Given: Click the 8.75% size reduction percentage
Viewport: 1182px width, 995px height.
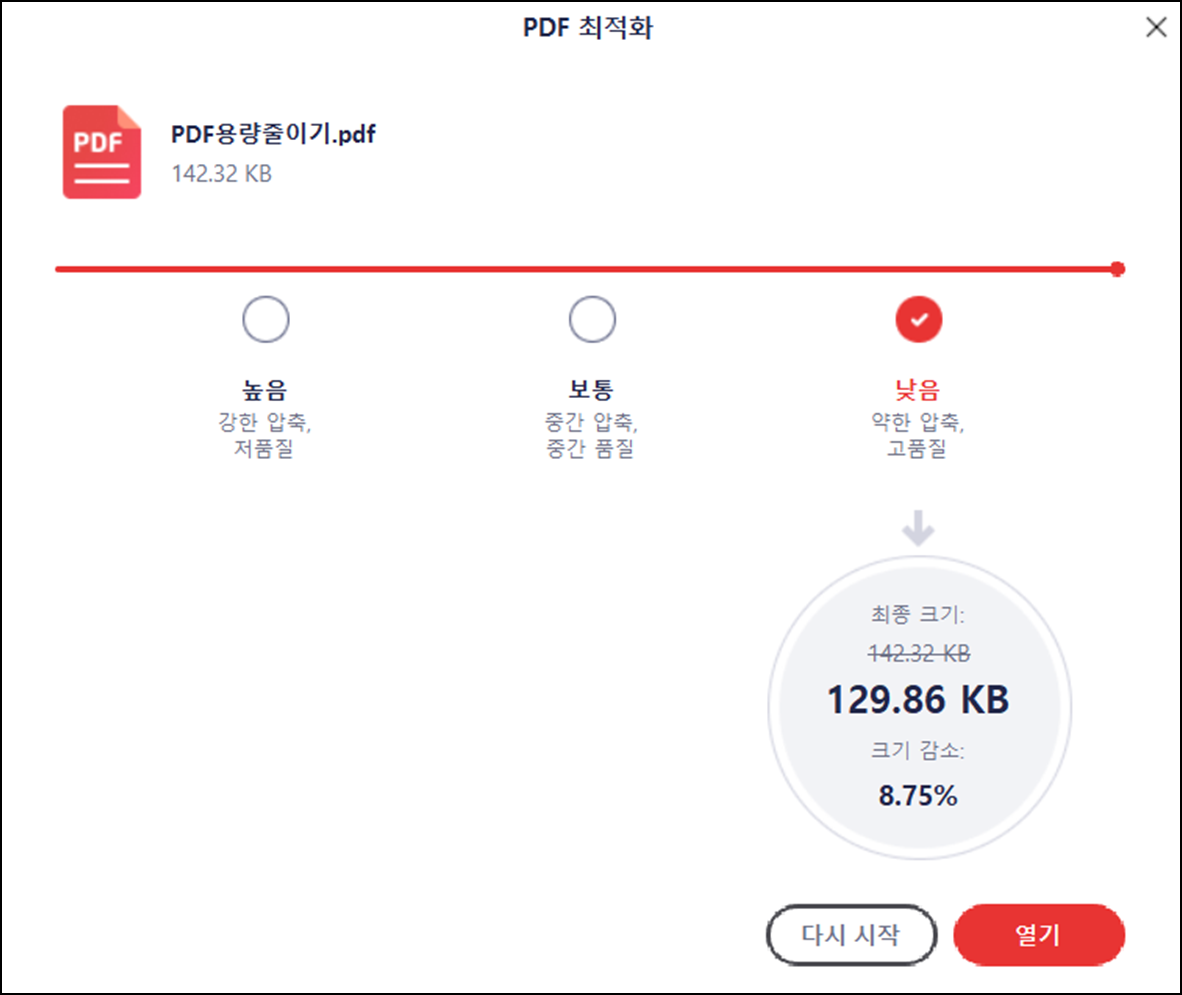Looking at the screenshot, I should click(917, 796).
